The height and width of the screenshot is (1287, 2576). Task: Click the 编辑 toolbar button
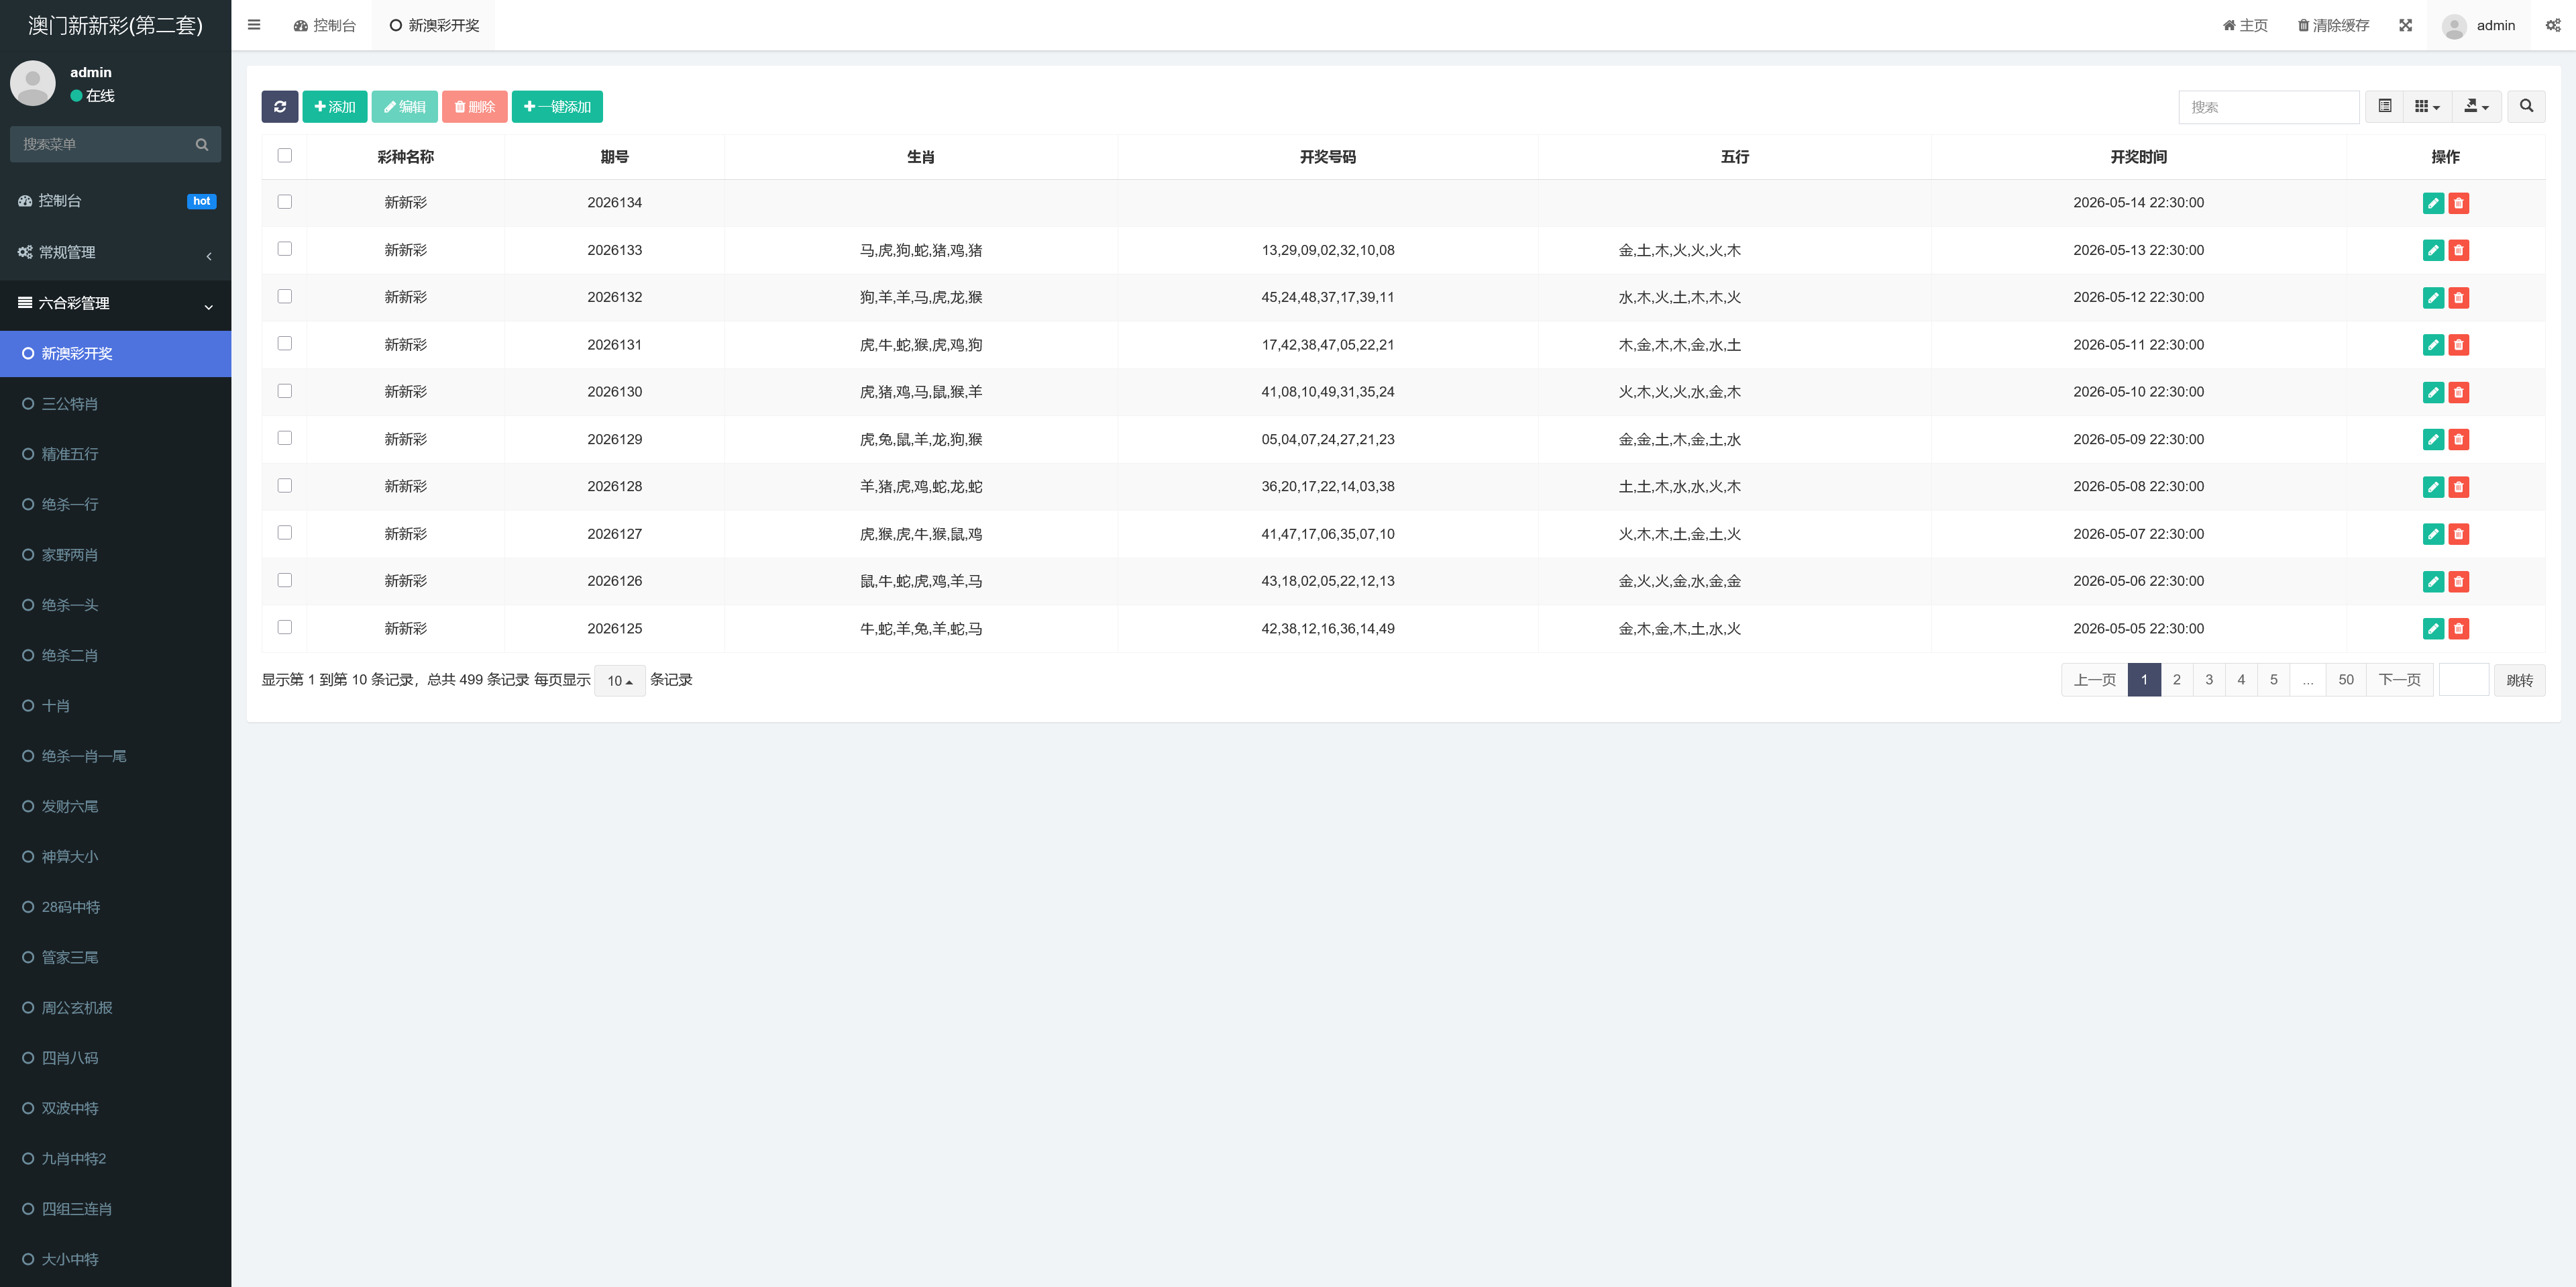404,107
